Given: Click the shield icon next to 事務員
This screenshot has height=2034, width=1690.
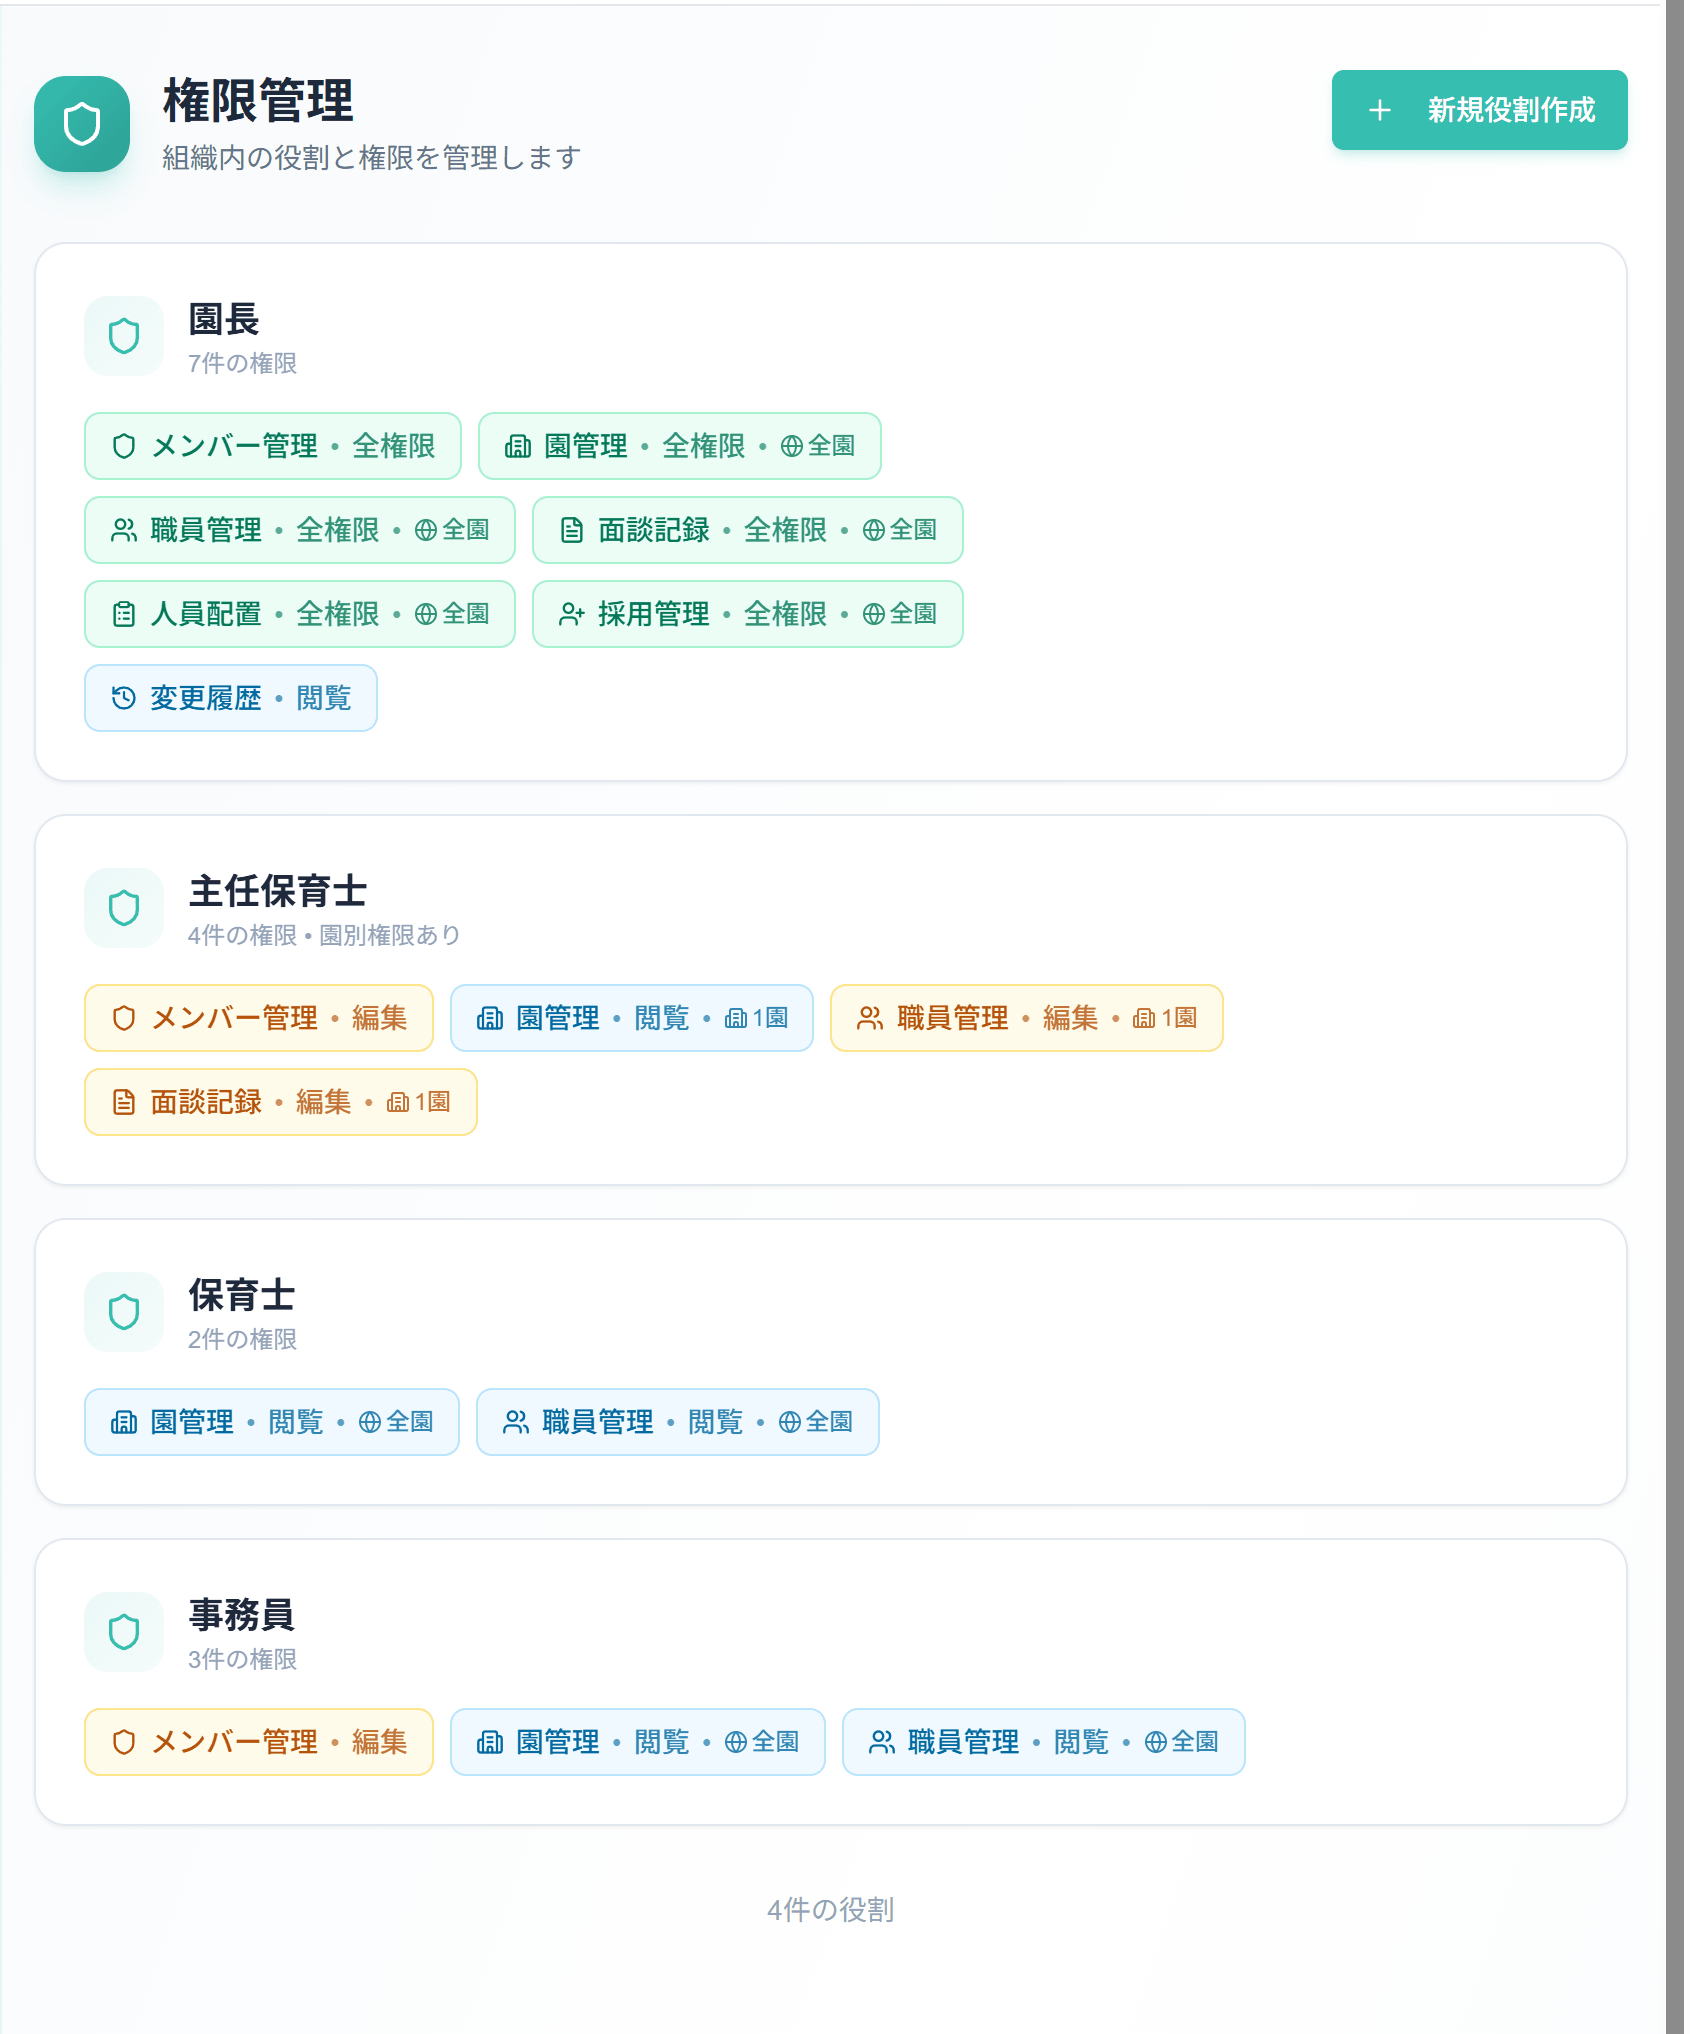Looking at the screenshot, I should point(124,1632).
